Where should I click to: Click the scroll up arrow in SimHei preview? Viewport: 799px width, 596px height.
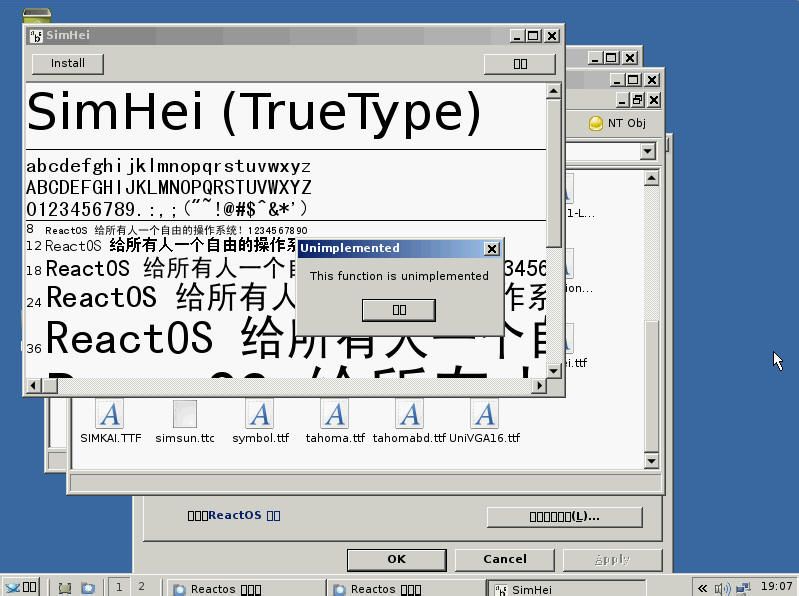[553, 91]
